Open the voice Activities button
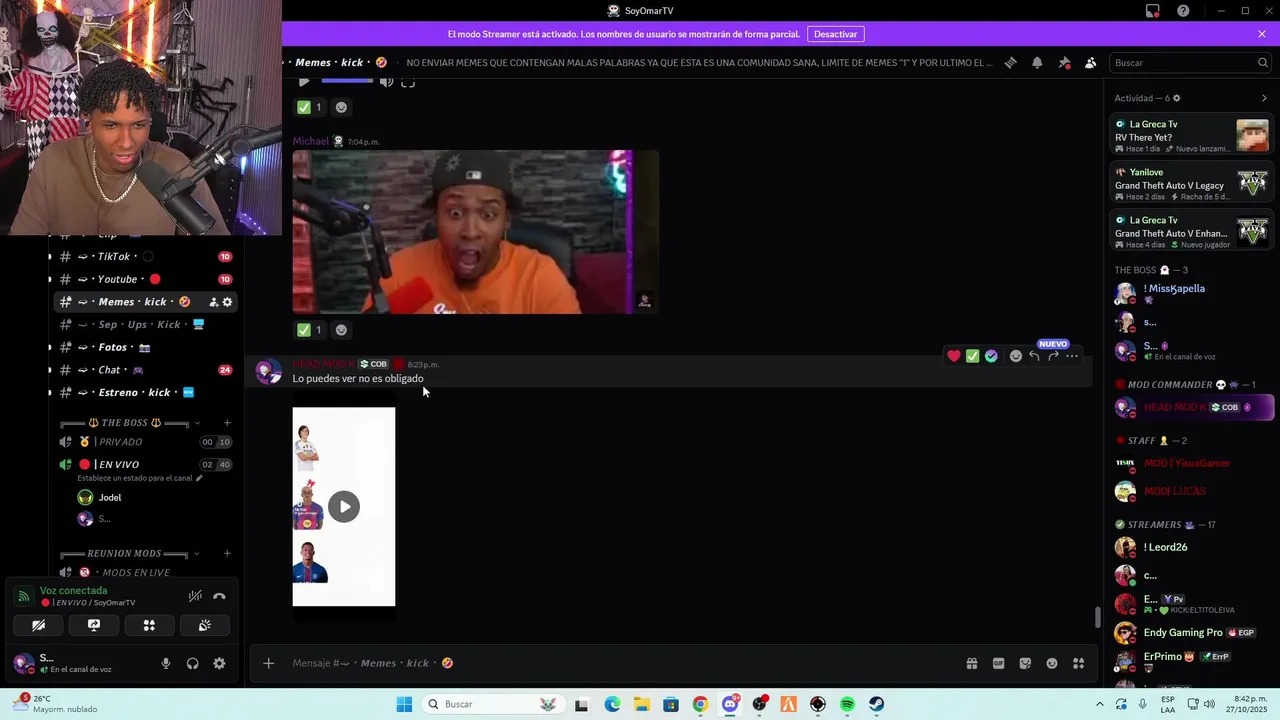The height and width of the screenshot is (720, 1280). [x=149, y=625]
